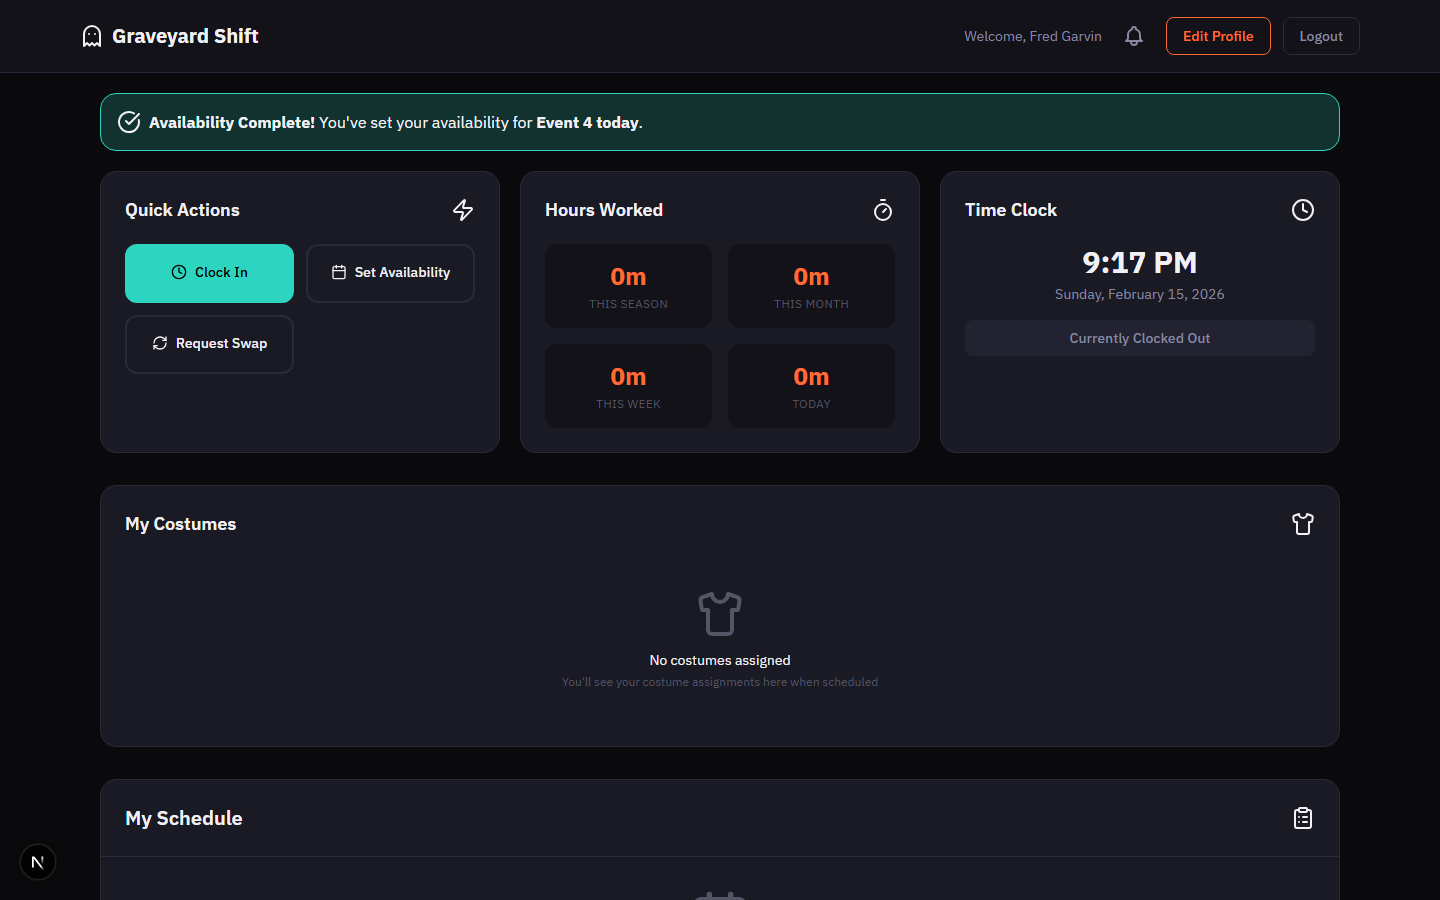Click the calendar icon inside Set Availability
This screenshot has width=1440, height=900.
click(339, 272)
